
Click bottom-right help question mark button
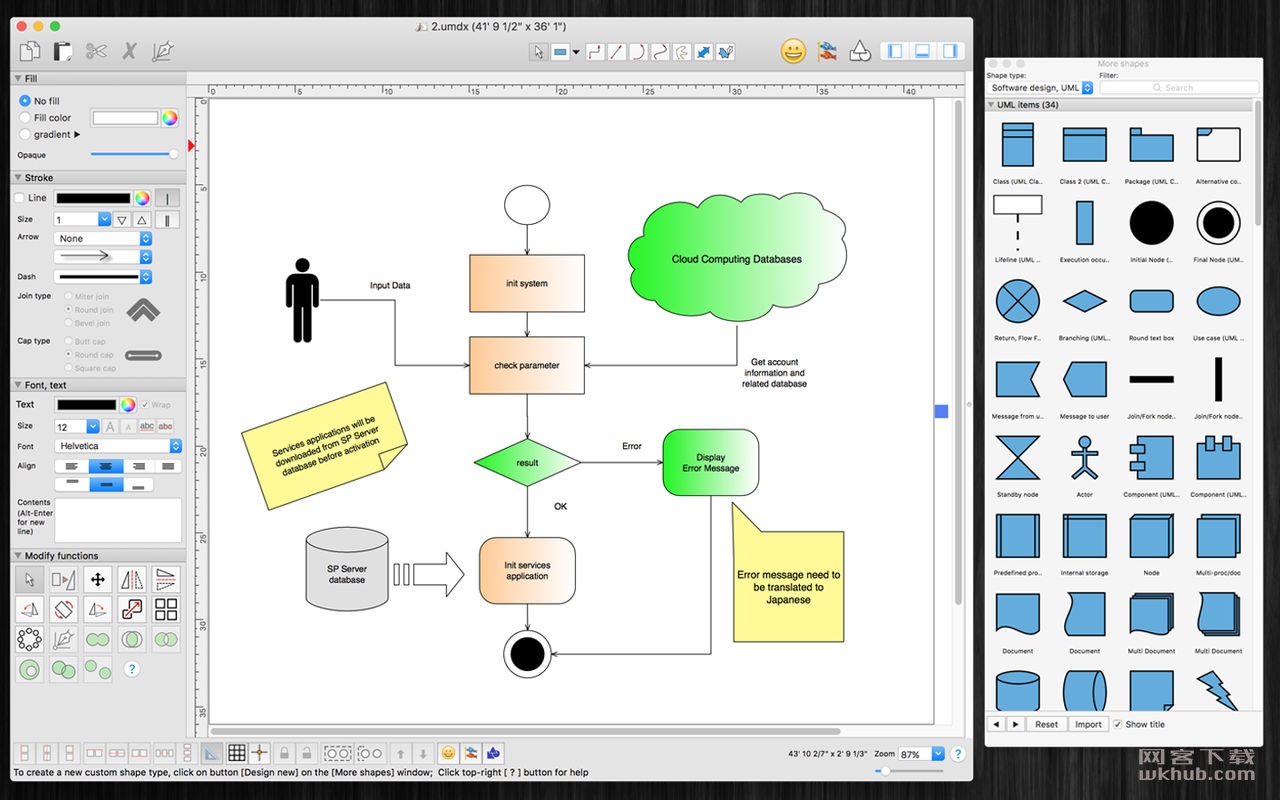coord(957,754)
